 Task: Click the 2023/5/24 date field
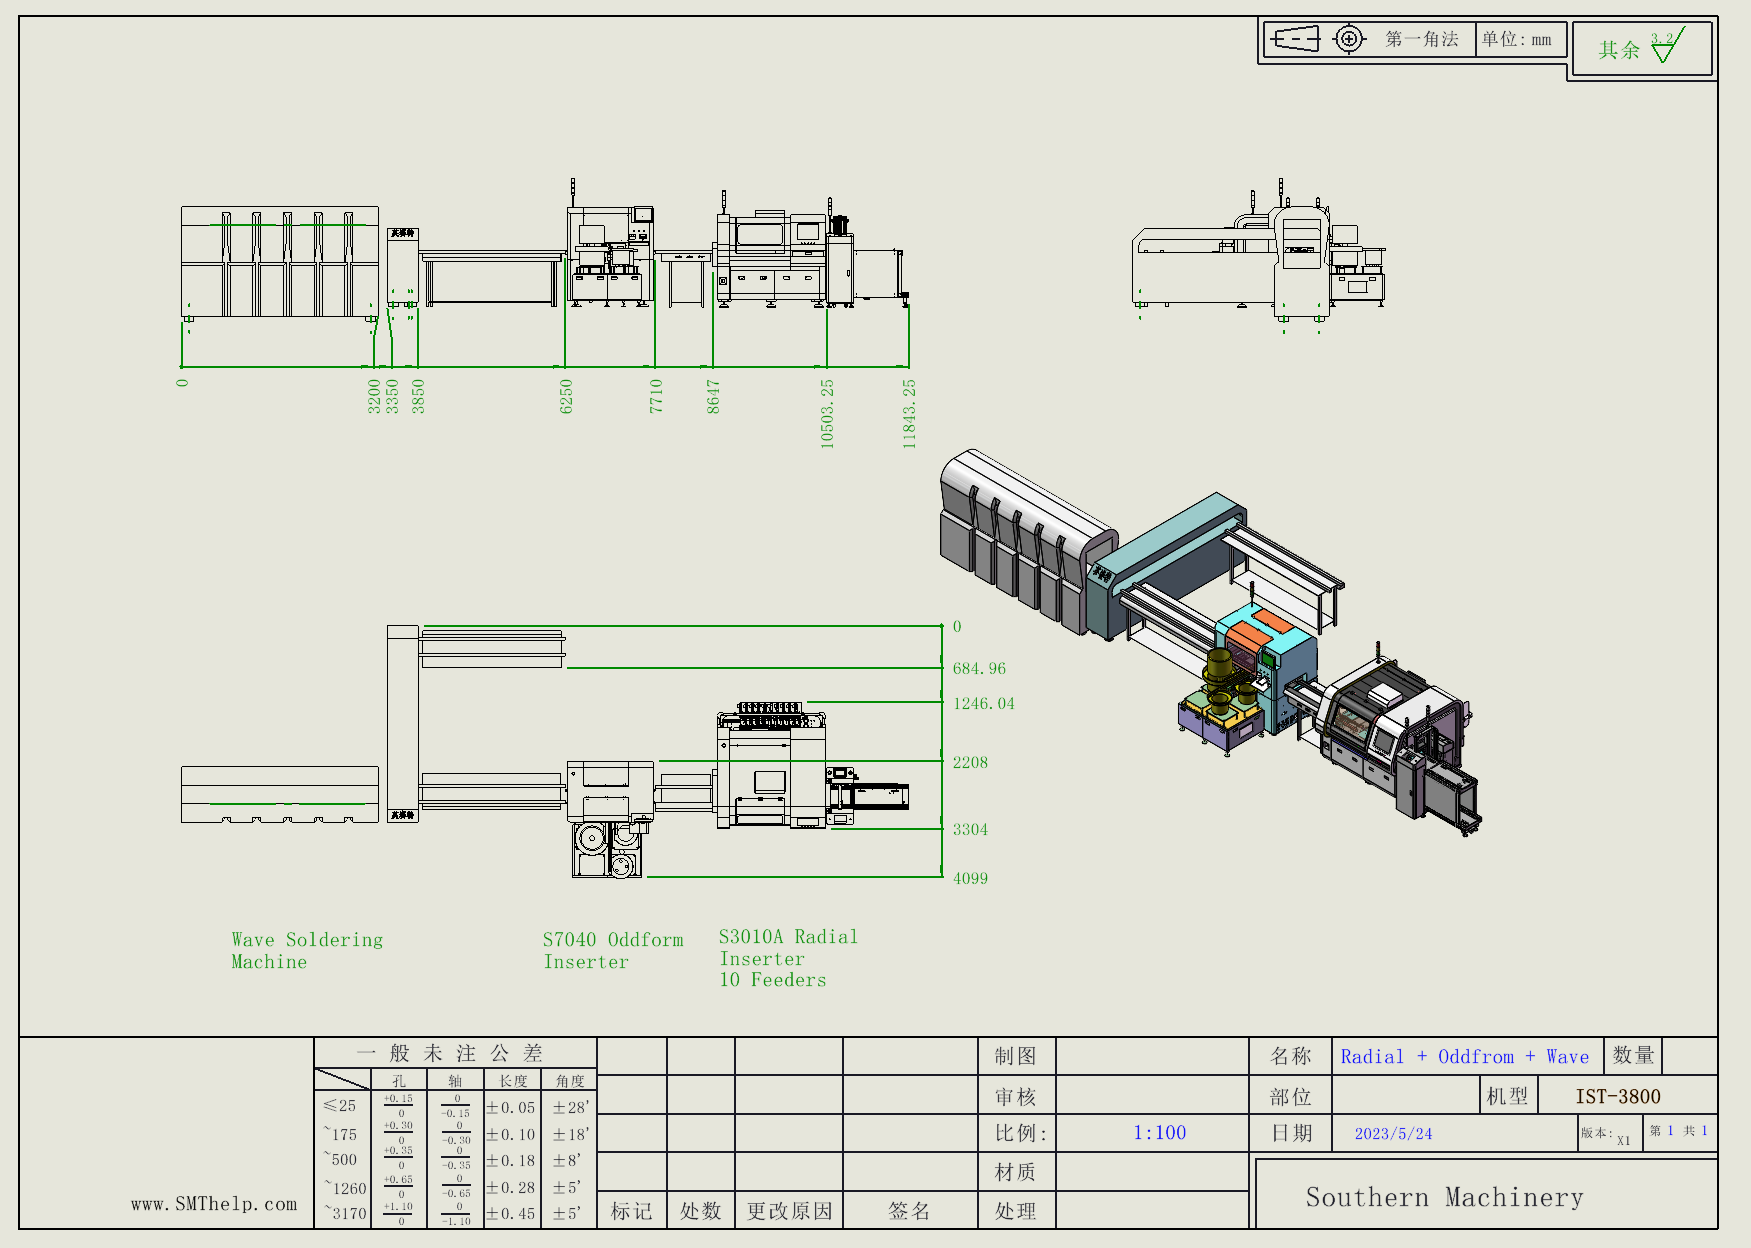coord(1393,1133)
